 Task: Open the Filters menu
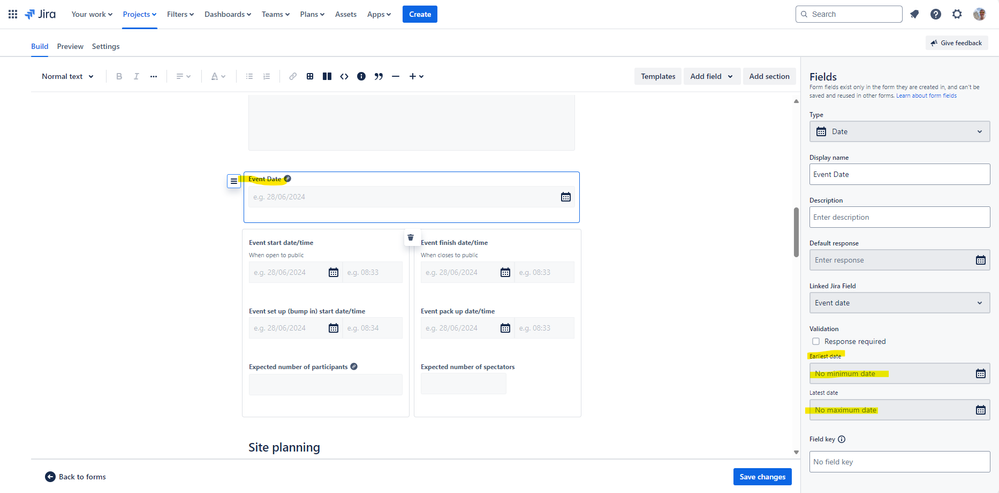point(180,14)
